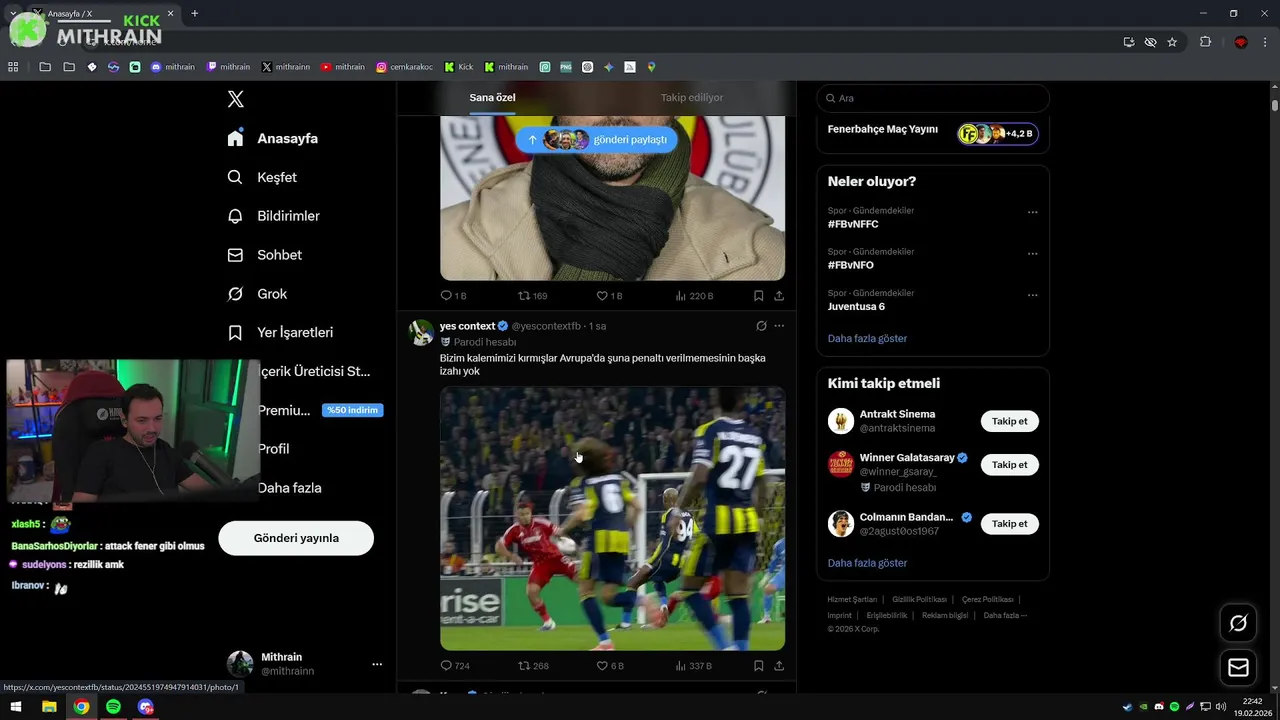
Task: Open more options for #FBvNFFC trend
Action: click(1033, 212)
